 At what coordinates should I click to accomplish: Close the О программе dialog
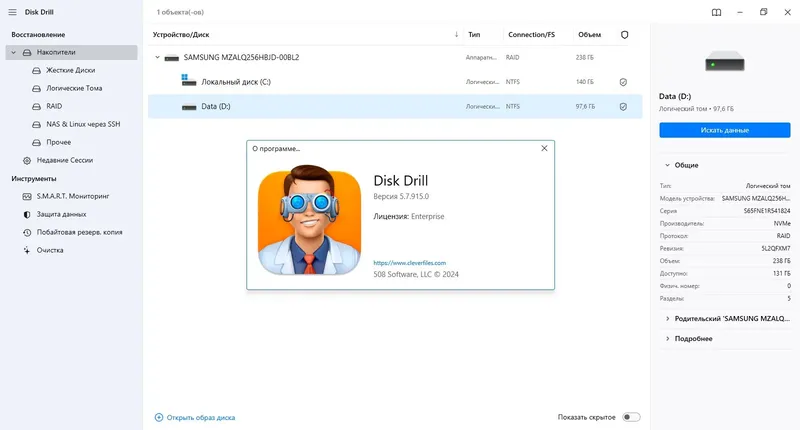pyautogui.click(x=544, y=148)
